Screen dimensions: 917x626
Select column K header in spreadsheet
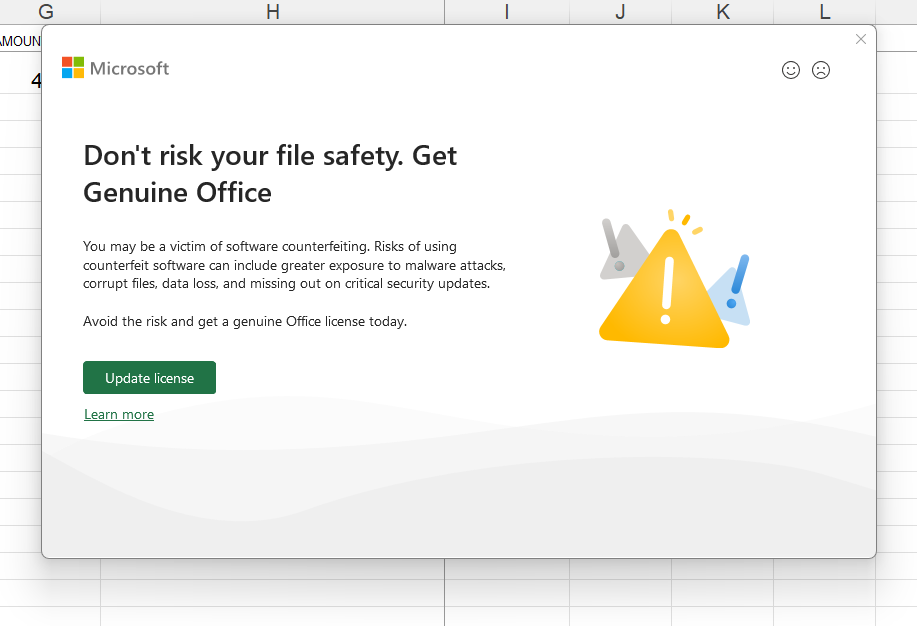point(723,12)
